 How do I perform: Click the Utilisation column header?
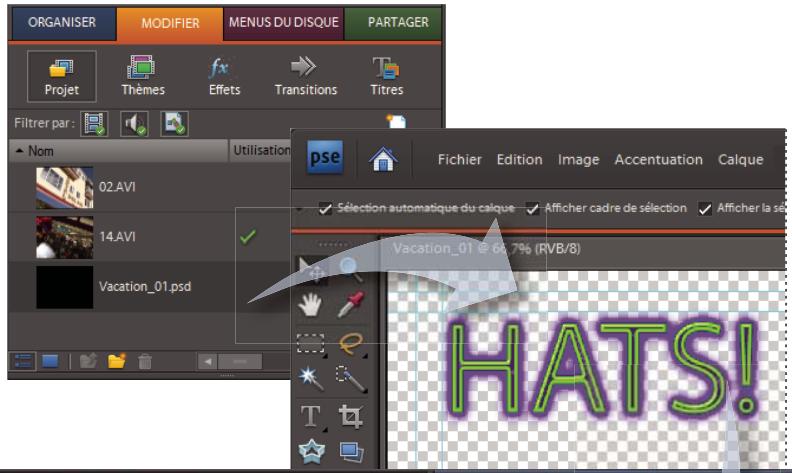click(x=260, y=151)
